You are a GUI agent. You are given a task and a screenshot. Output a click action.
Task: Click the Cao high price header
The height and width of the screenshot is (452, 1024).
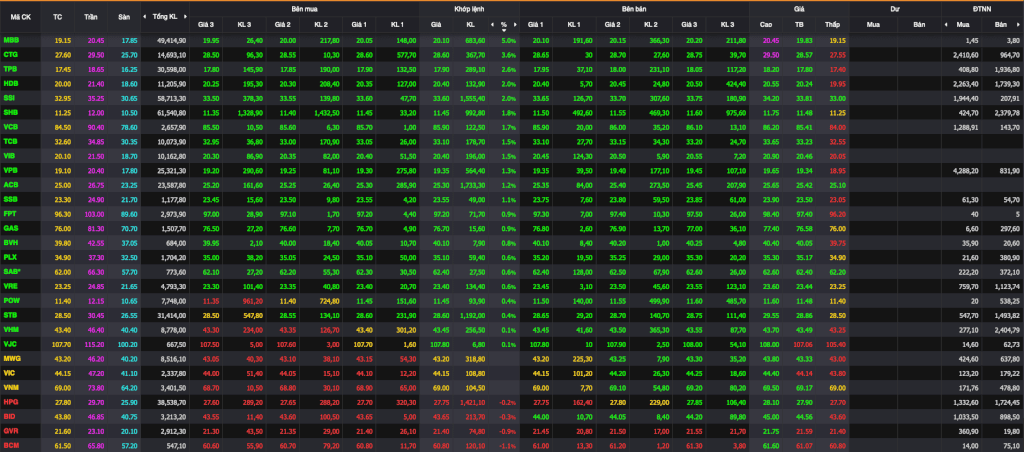(x=766, y=24)
